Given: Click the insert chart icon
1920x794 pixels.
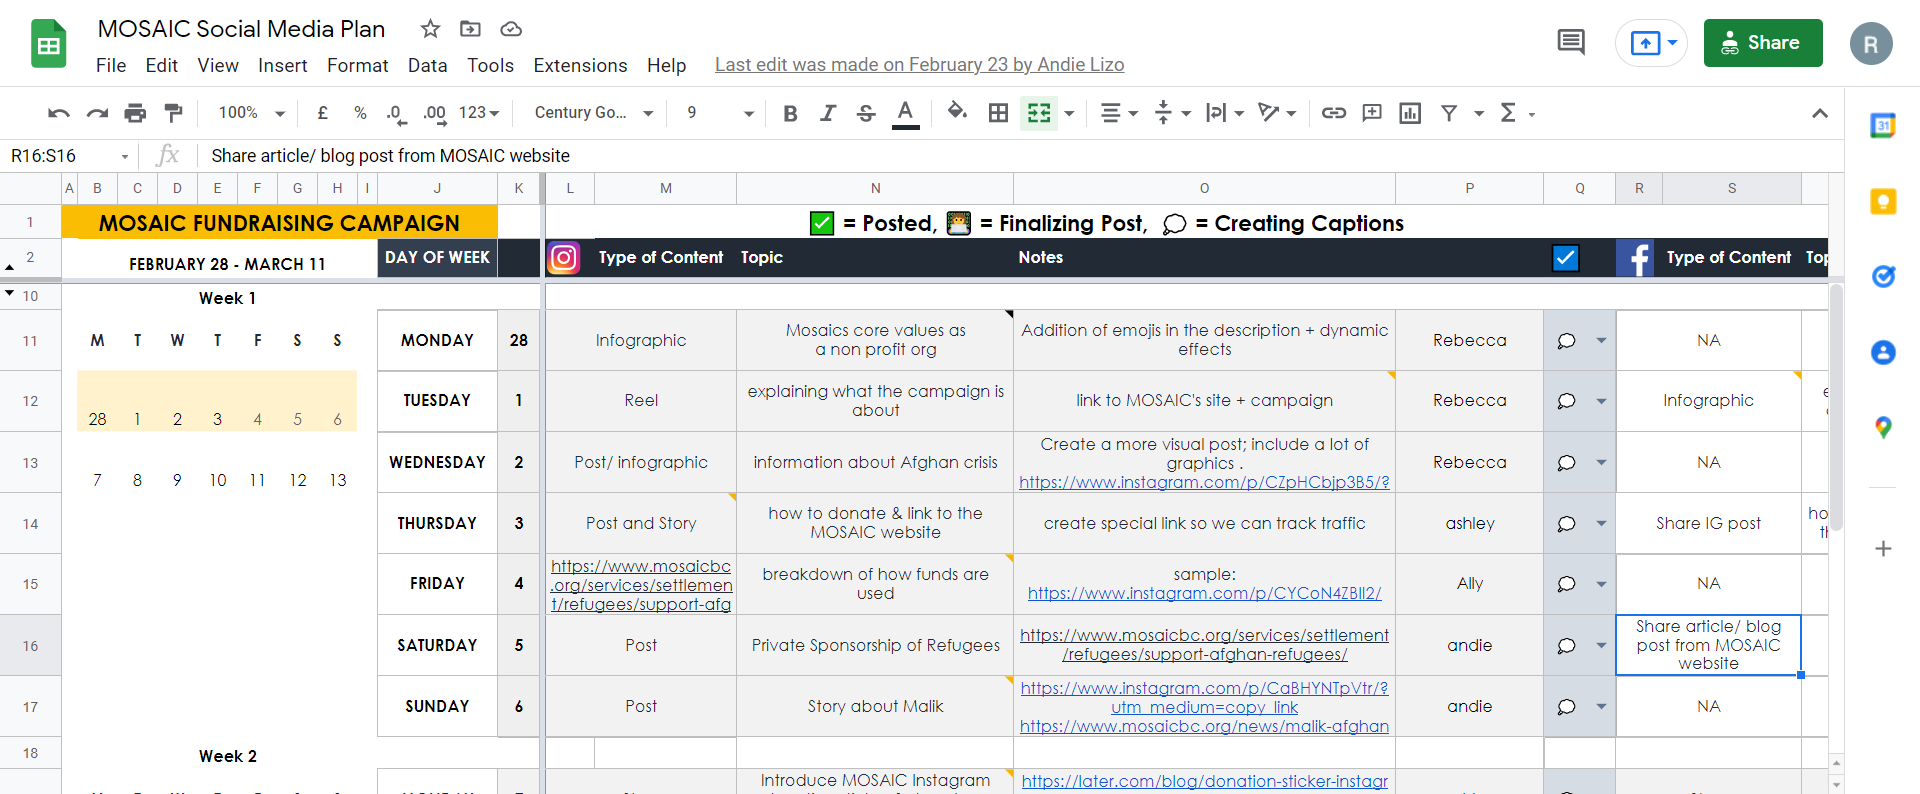Looking at the screenshot, I should (1410, 113).
